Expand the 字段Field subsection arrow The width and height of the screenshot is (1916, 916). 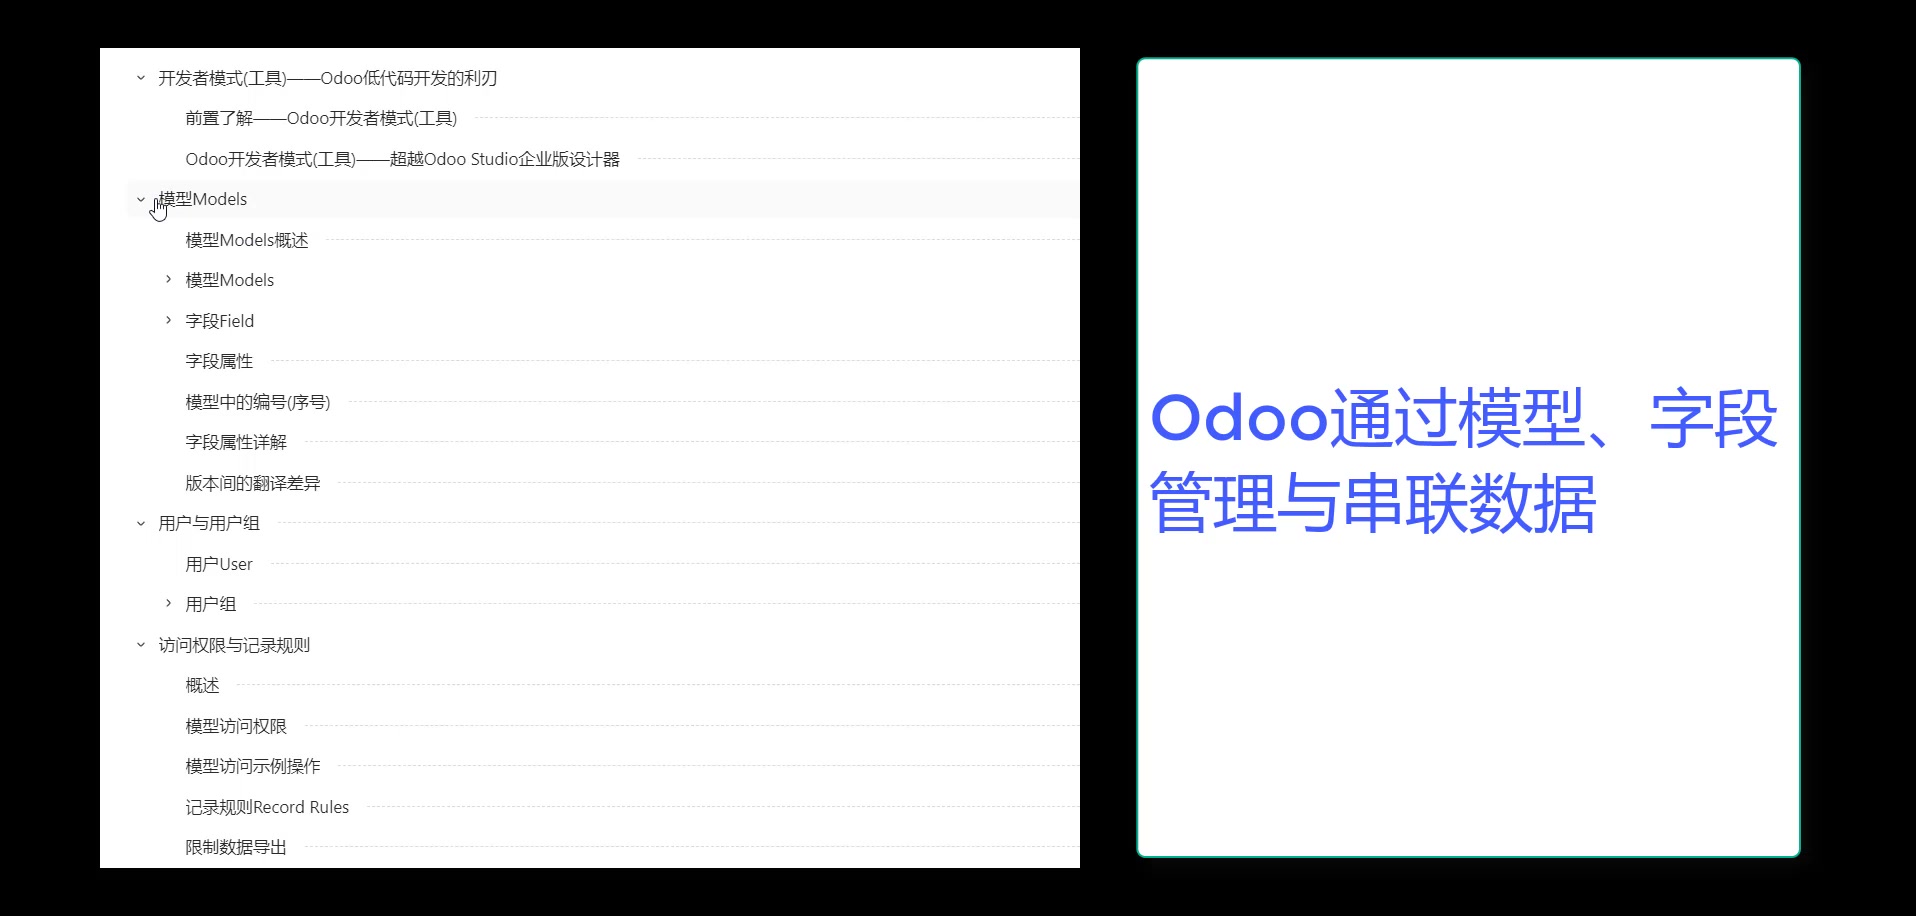168,321
